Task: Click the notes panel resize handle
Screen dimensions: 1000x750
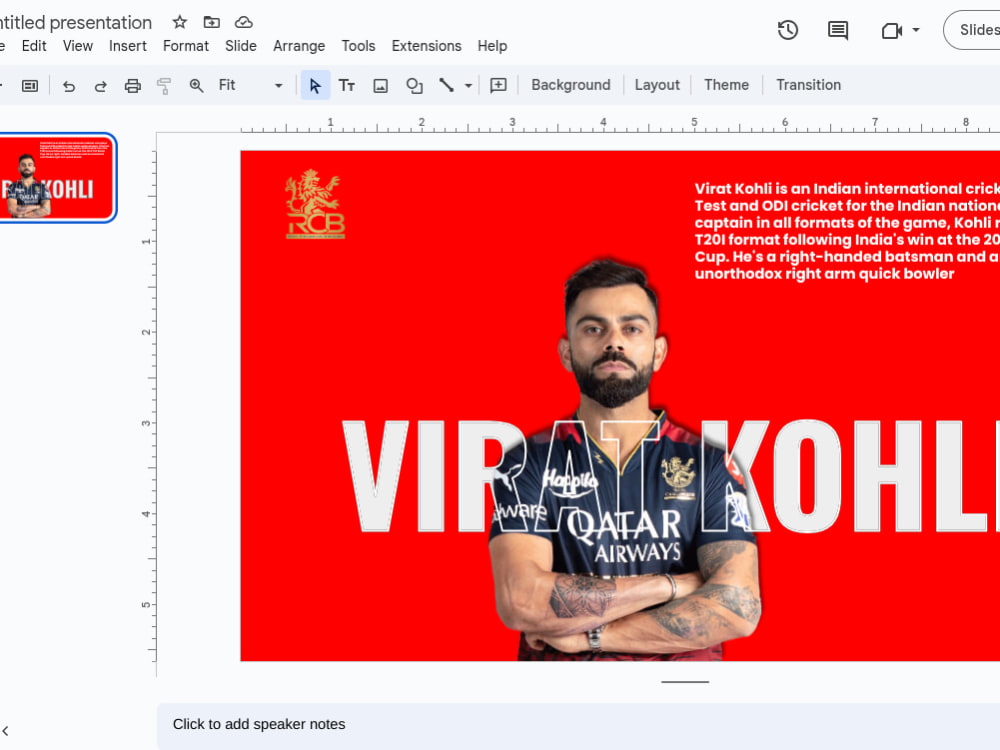Action: pyautogui.click(x=685, y=682)
